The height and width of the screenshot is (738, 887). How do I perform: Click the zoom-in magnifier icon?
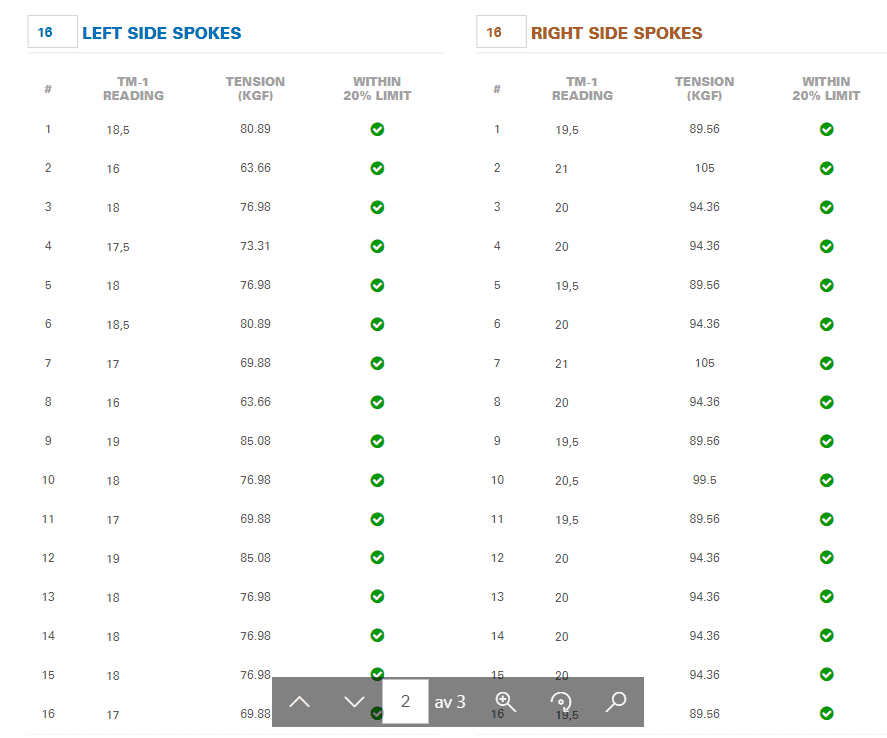505,702
